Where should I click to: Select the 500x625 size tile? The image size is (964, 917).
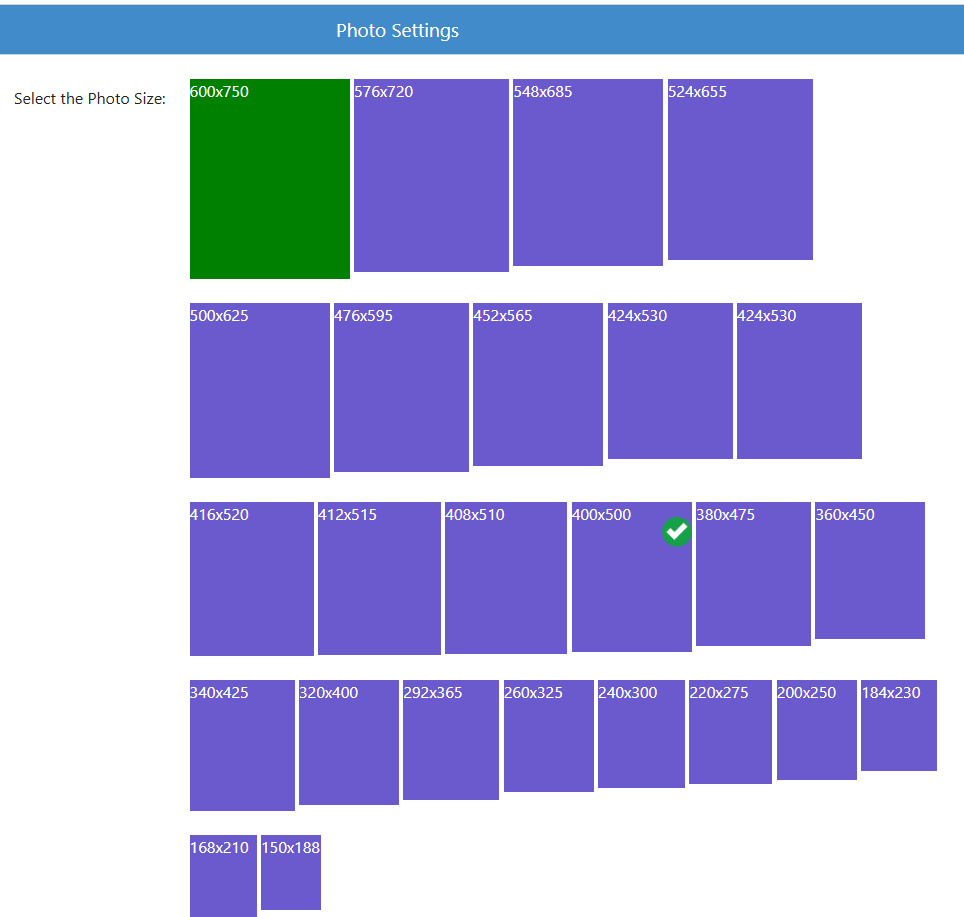click(259, 390)
